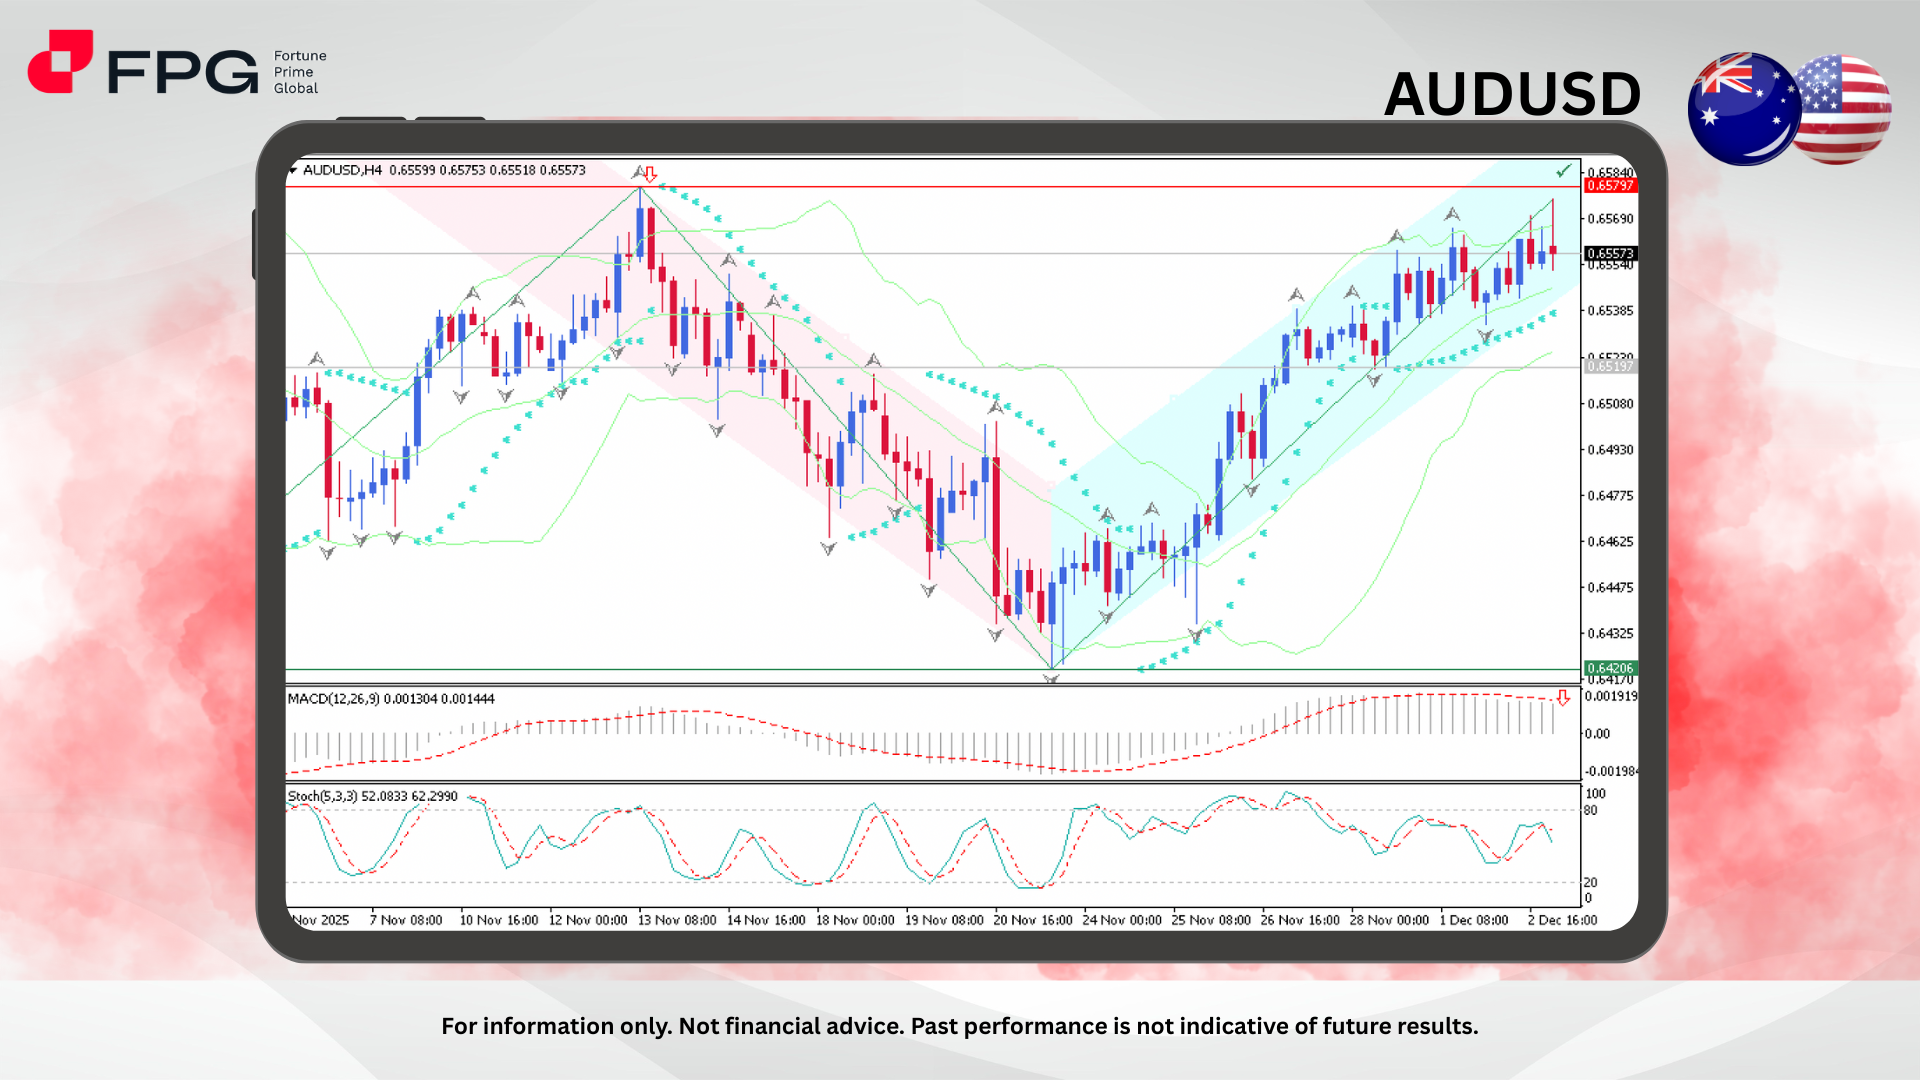This screenshot has height=1080, width=1920.
Task: Click the 13 Nov 08:00 time axis label
Action: point(677,920)
